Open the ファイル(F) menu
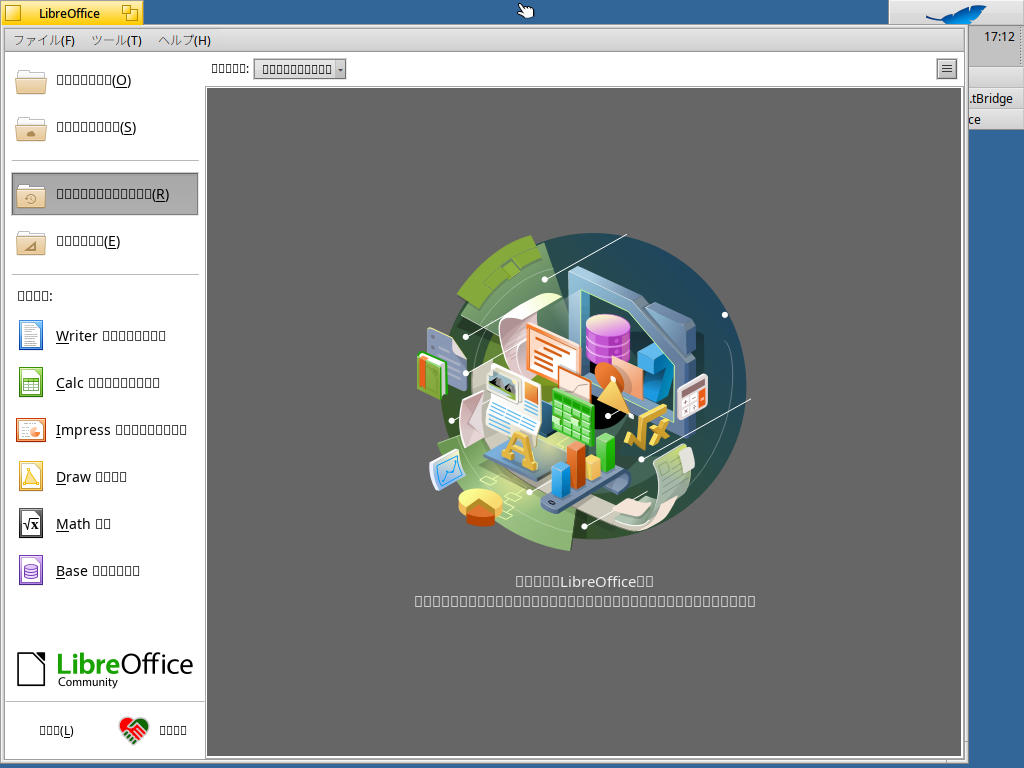This screenshot has height=768, width=1024. 44,40
